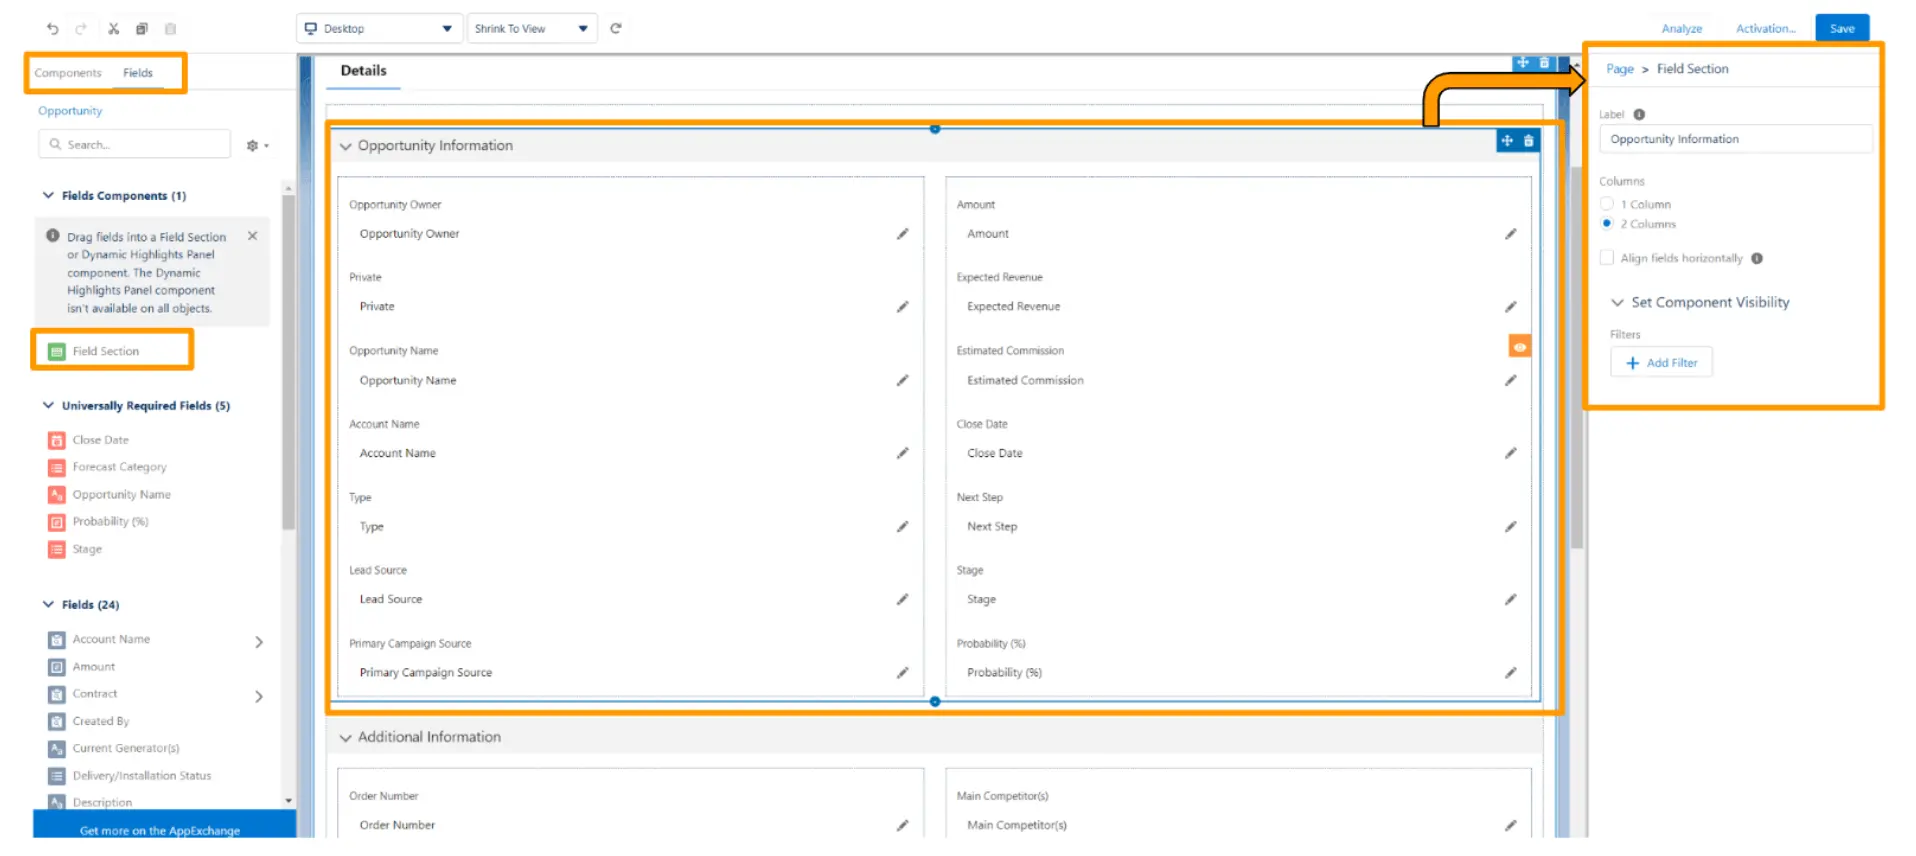Click the fields Search box
The width and height of the screenshot is (1916, 856).
(135, 145)
